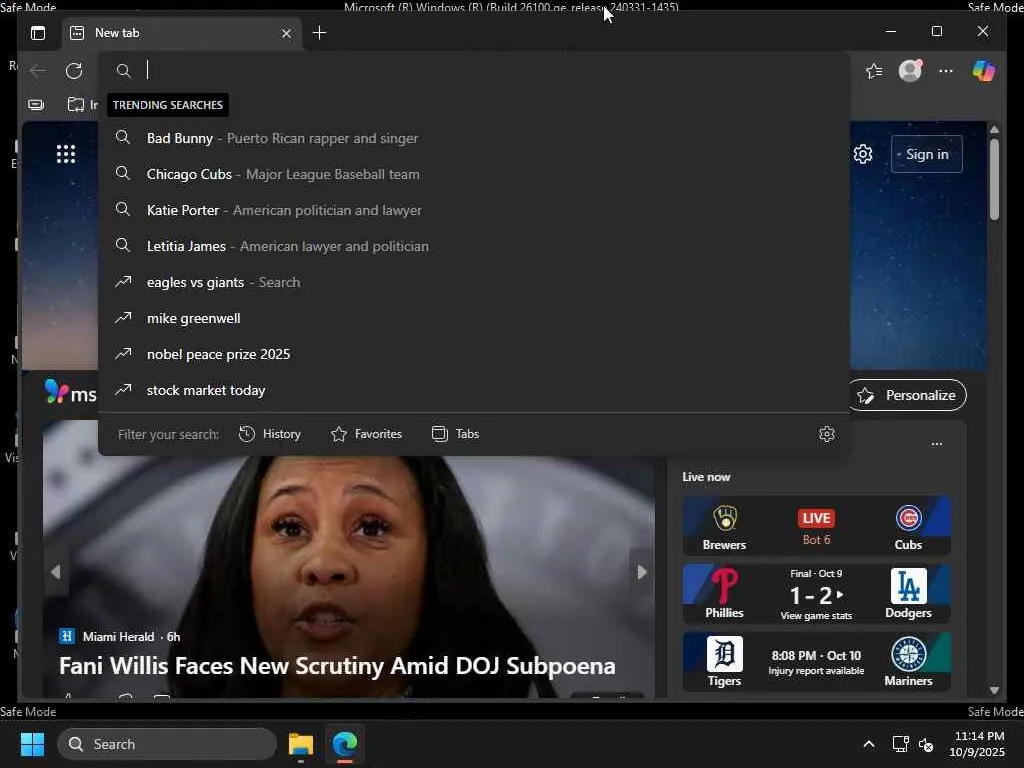Open the profile avatar icon

[910, 71]
